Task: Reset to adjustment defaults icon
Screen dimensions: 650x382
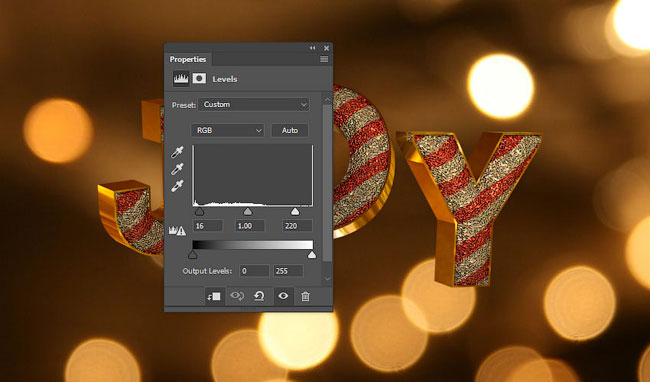Action: pos(260,296)
